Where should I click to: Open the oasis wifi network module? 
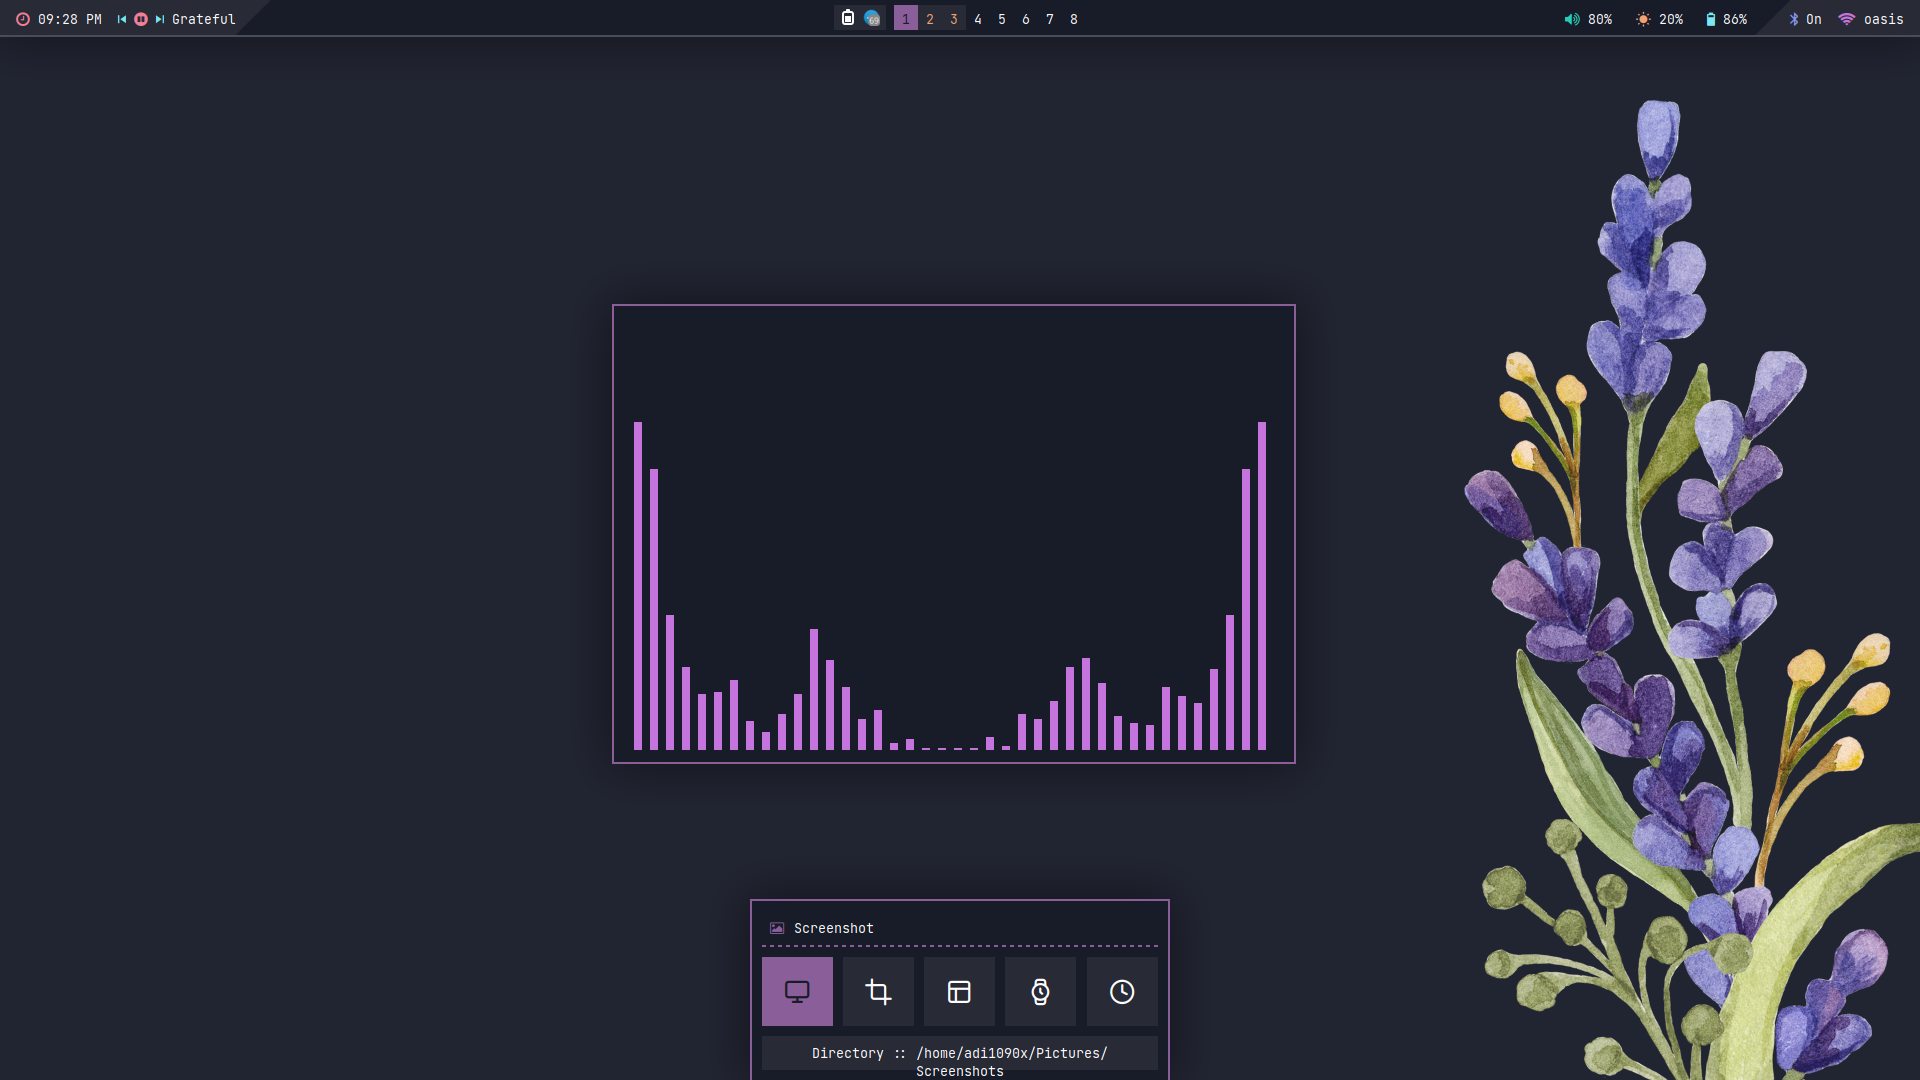[1871, 19]
